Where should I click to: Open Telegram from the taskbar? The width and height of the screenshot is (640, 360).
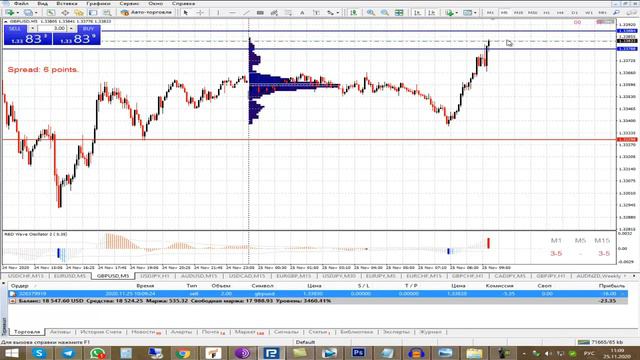point(68,353)
